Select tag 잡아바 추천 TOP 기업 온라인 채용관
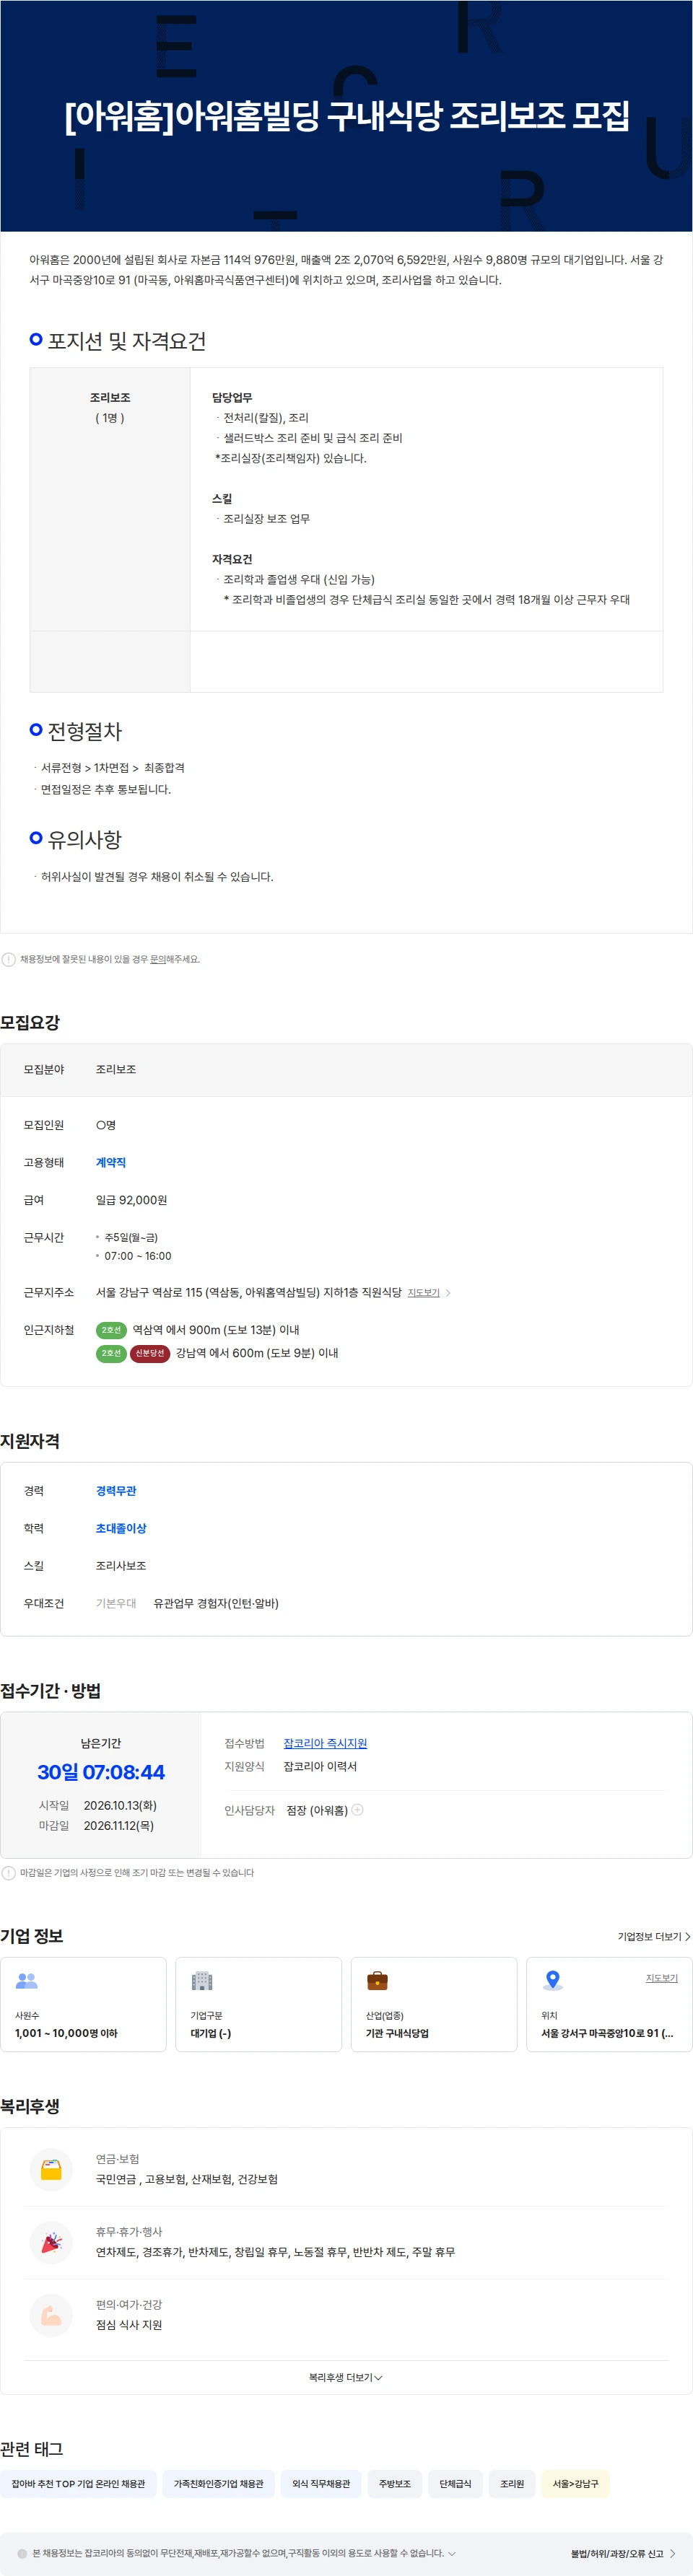 click(78, 2483)
